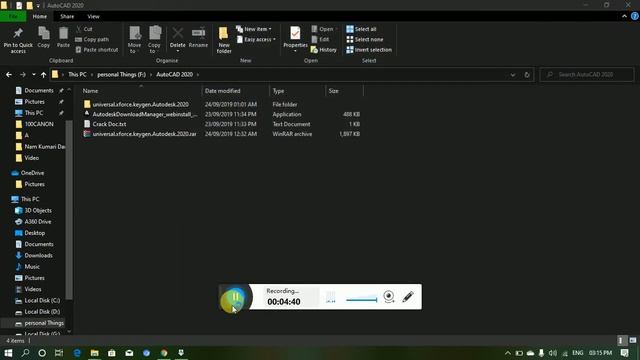Sort by Date modified column

point(236,91)
